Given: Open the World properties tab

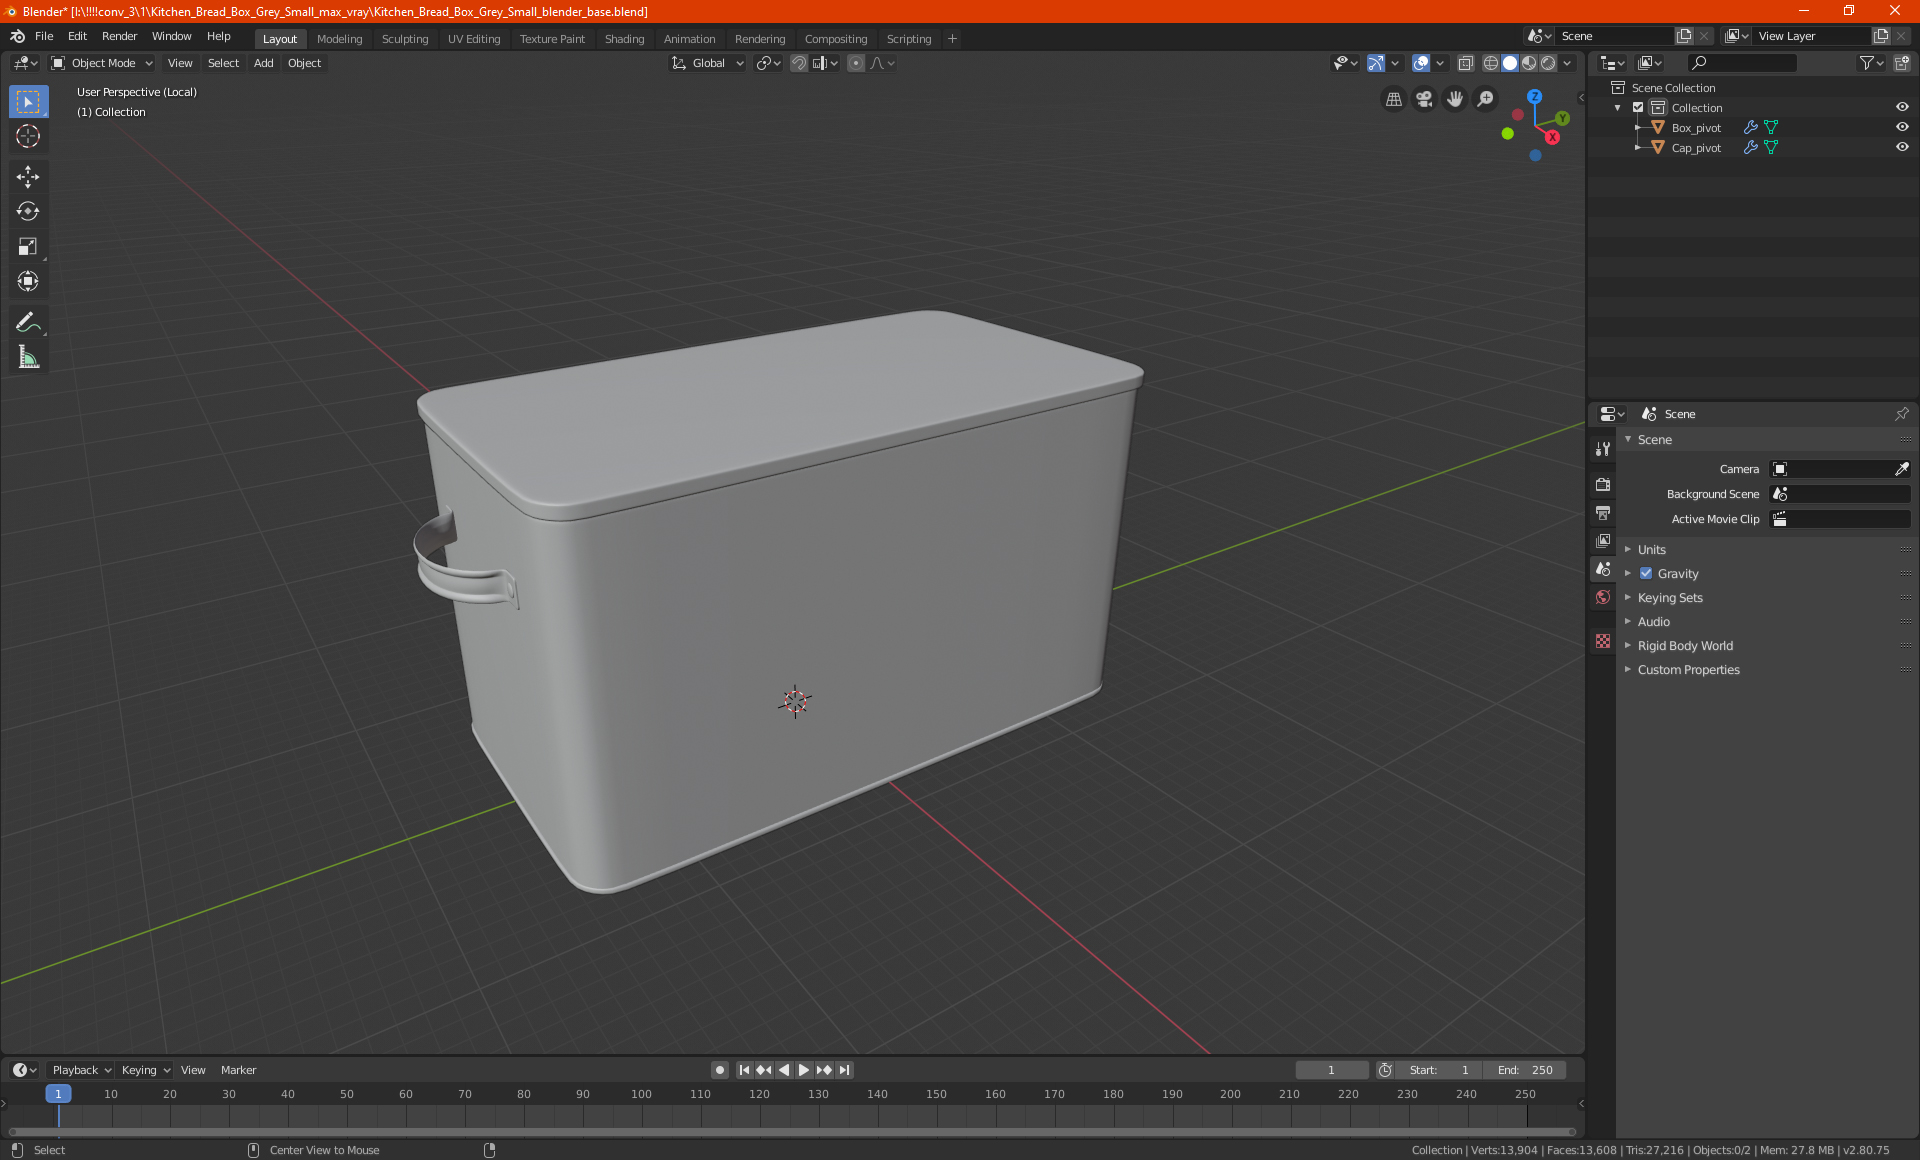Looking at the screenshot, I should tap(1603, 597).
